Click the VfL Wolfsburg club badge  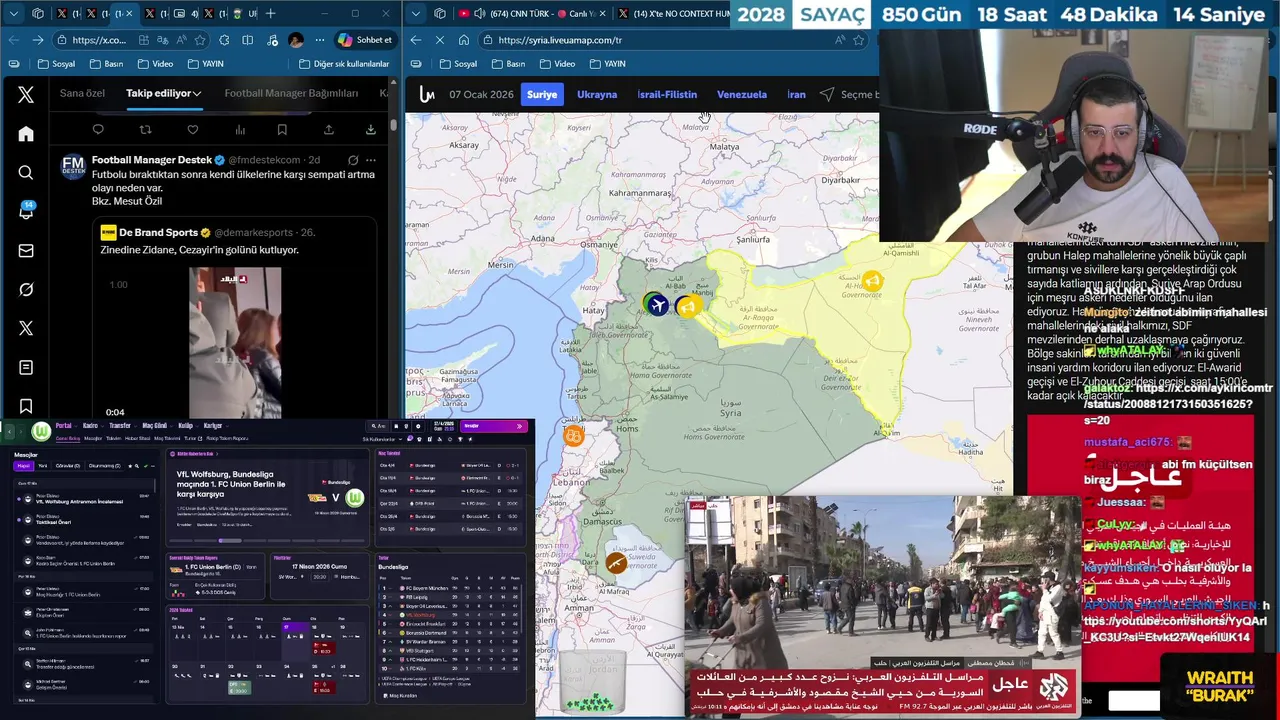click(40, 432)
